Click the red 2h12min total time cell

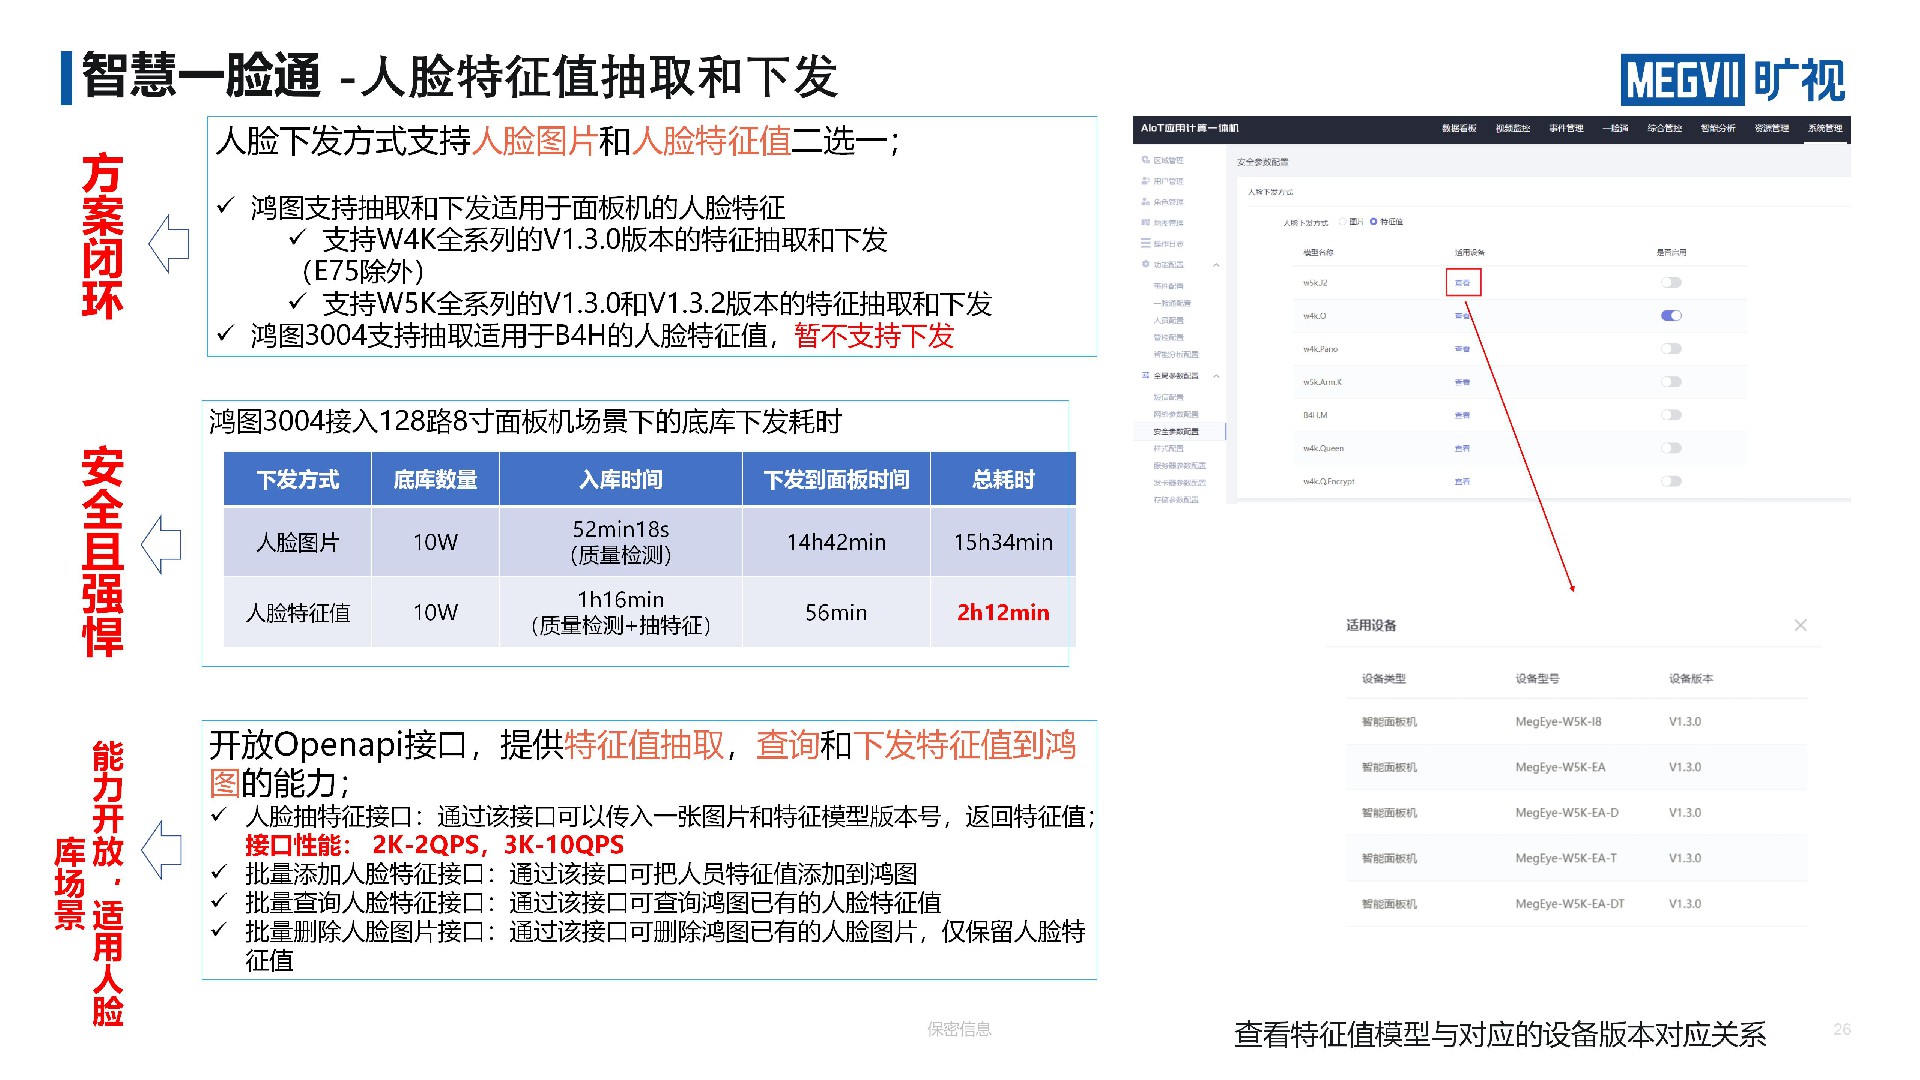click(1003, 612)
